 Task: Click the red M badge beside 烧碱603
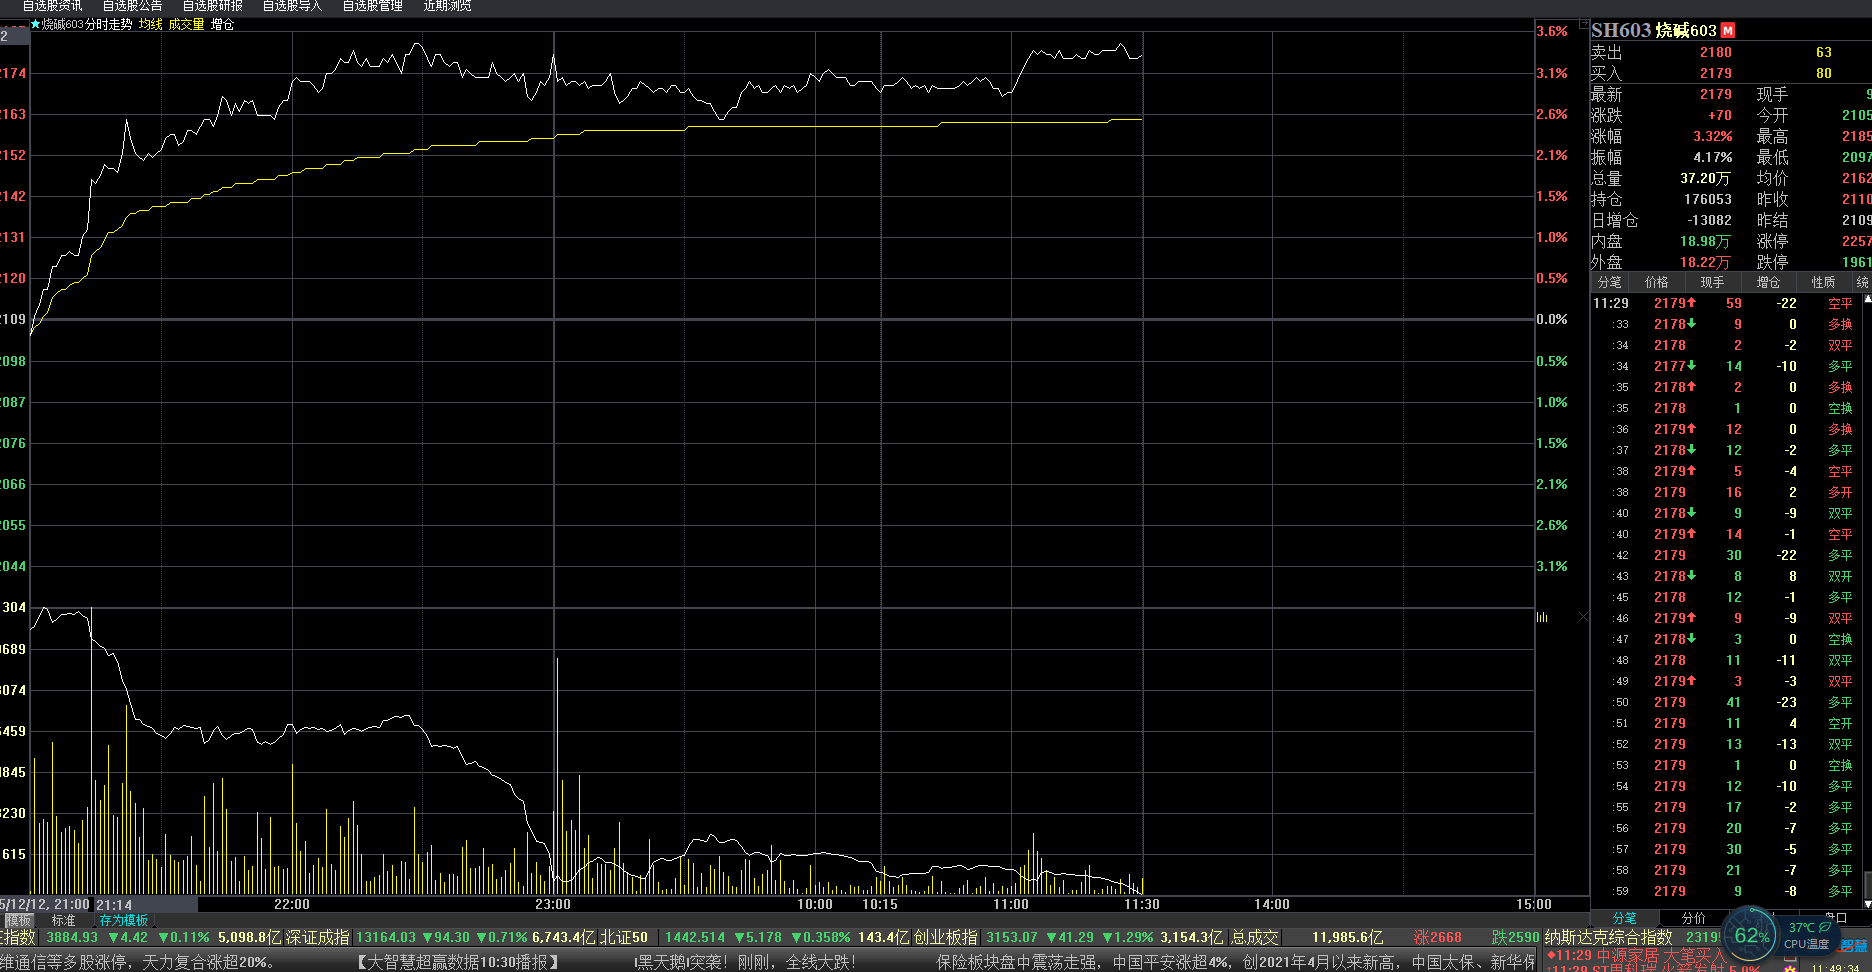pos(1728,31)
